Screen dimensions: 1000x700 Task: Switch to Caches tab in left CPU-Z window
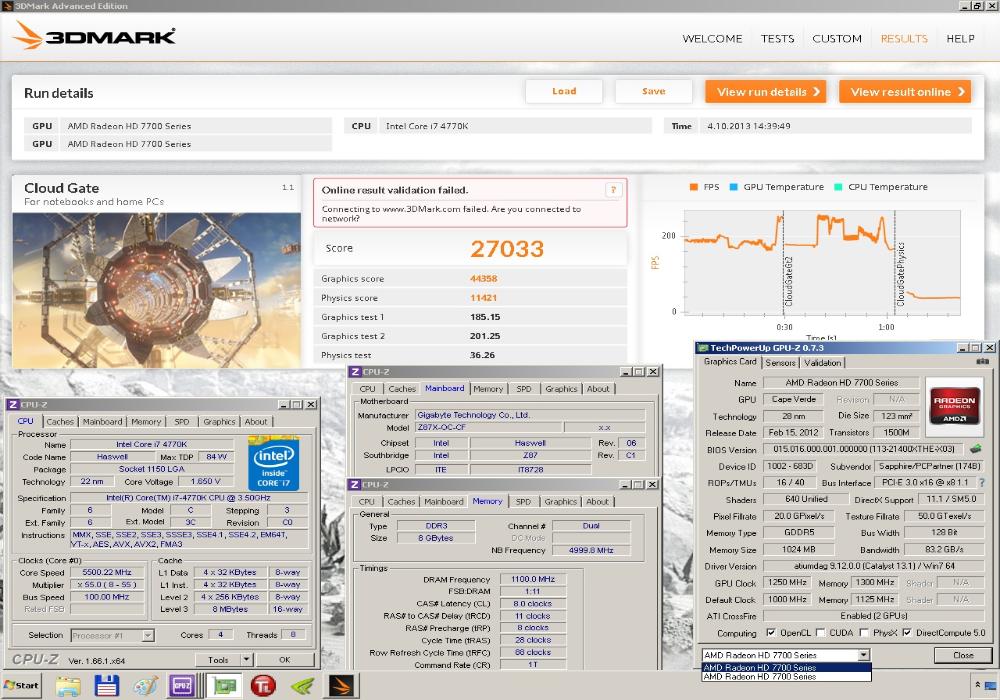click(x=60, y=421)
